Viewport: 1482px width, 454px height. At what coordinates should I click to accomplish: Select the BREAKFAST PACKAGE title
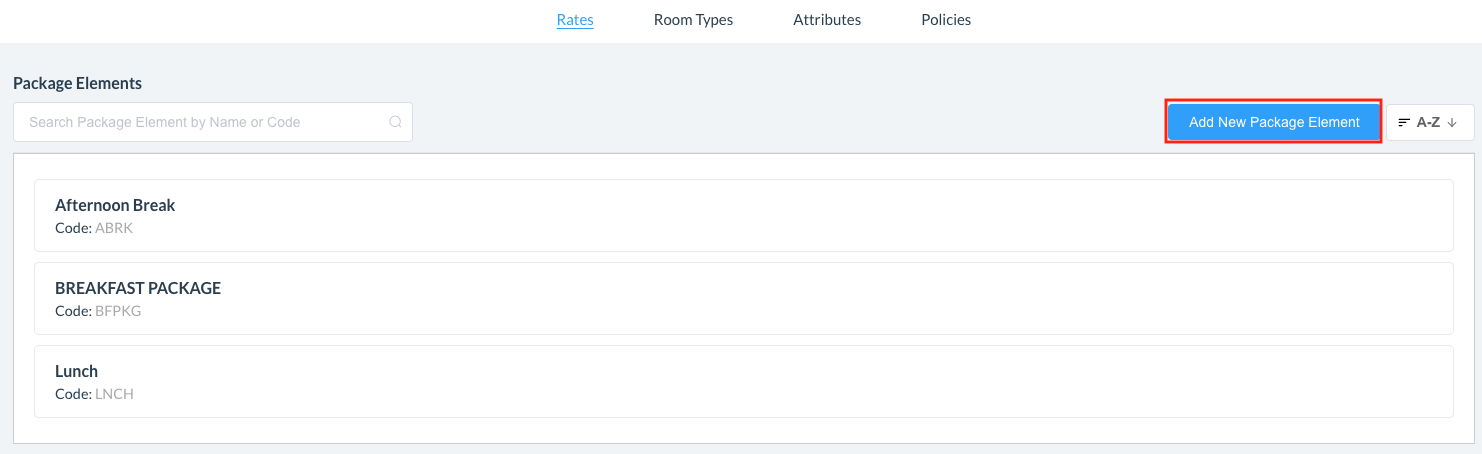[138, 288]
